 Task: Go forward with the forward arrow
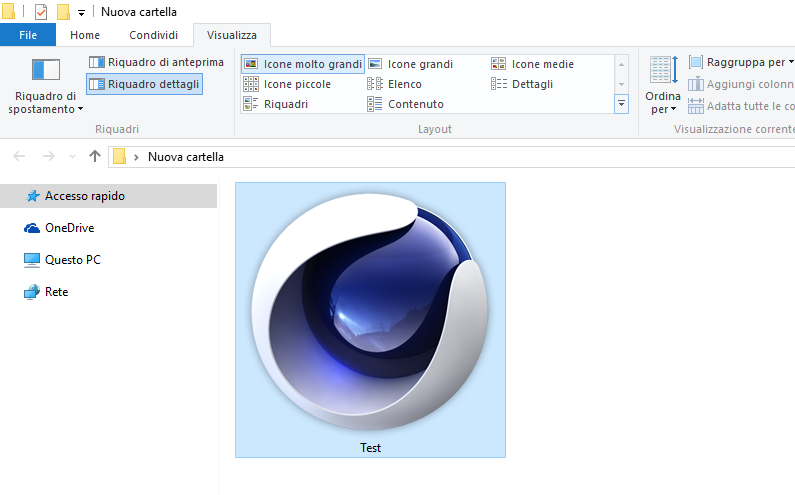[49, 156]
